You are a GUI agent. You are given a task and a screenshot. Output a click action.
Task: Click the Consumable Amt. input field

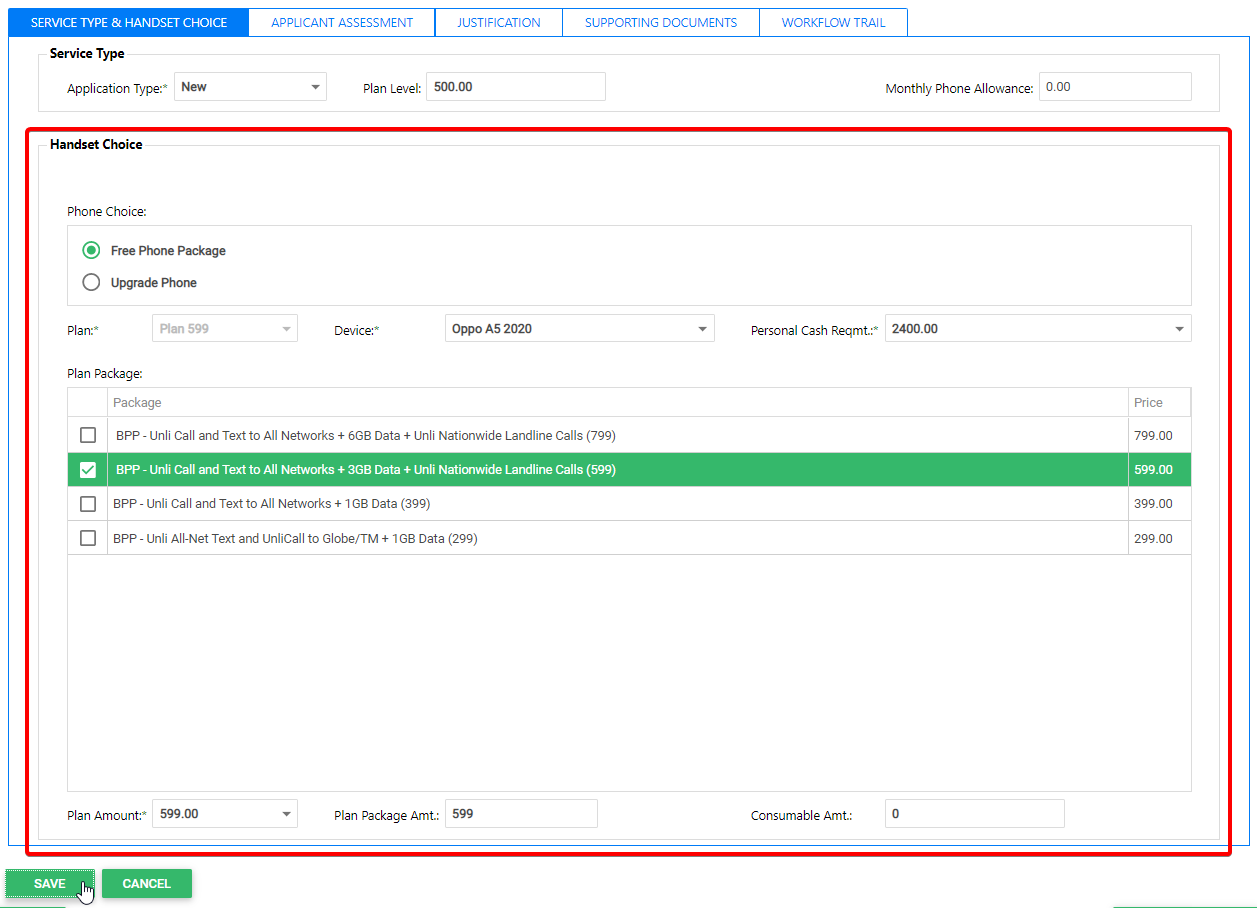tap(974, 814)
